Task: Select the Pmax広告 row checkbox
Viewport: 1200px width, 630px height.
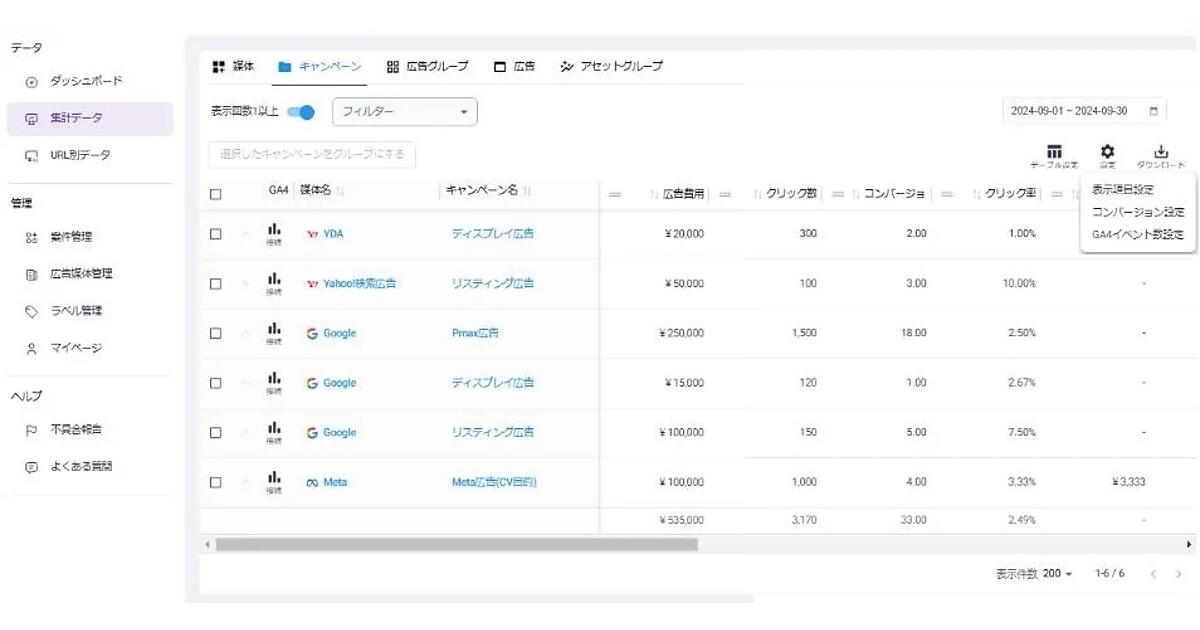Action: click(x=215, y=333)
